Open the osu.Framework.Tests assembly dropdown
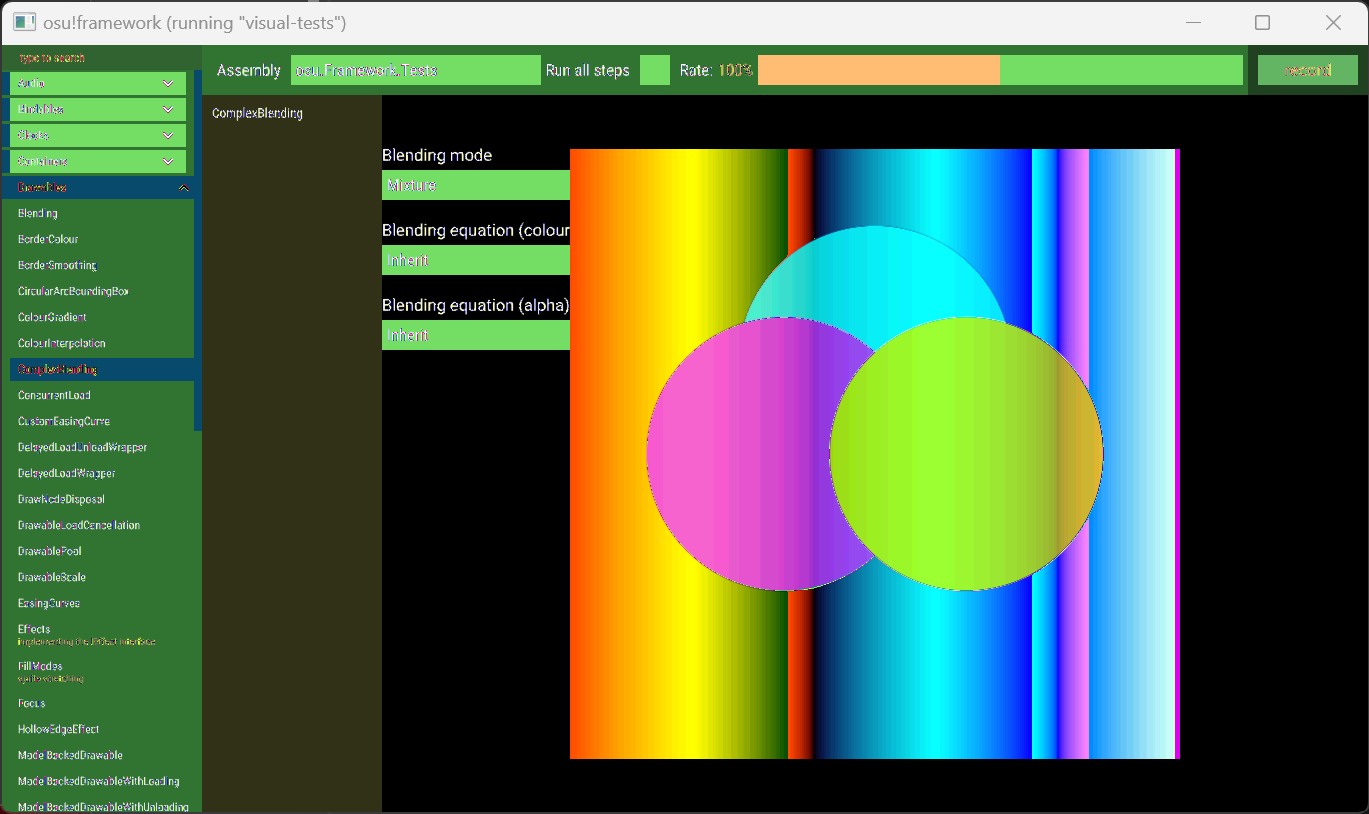 pos(415,70)
